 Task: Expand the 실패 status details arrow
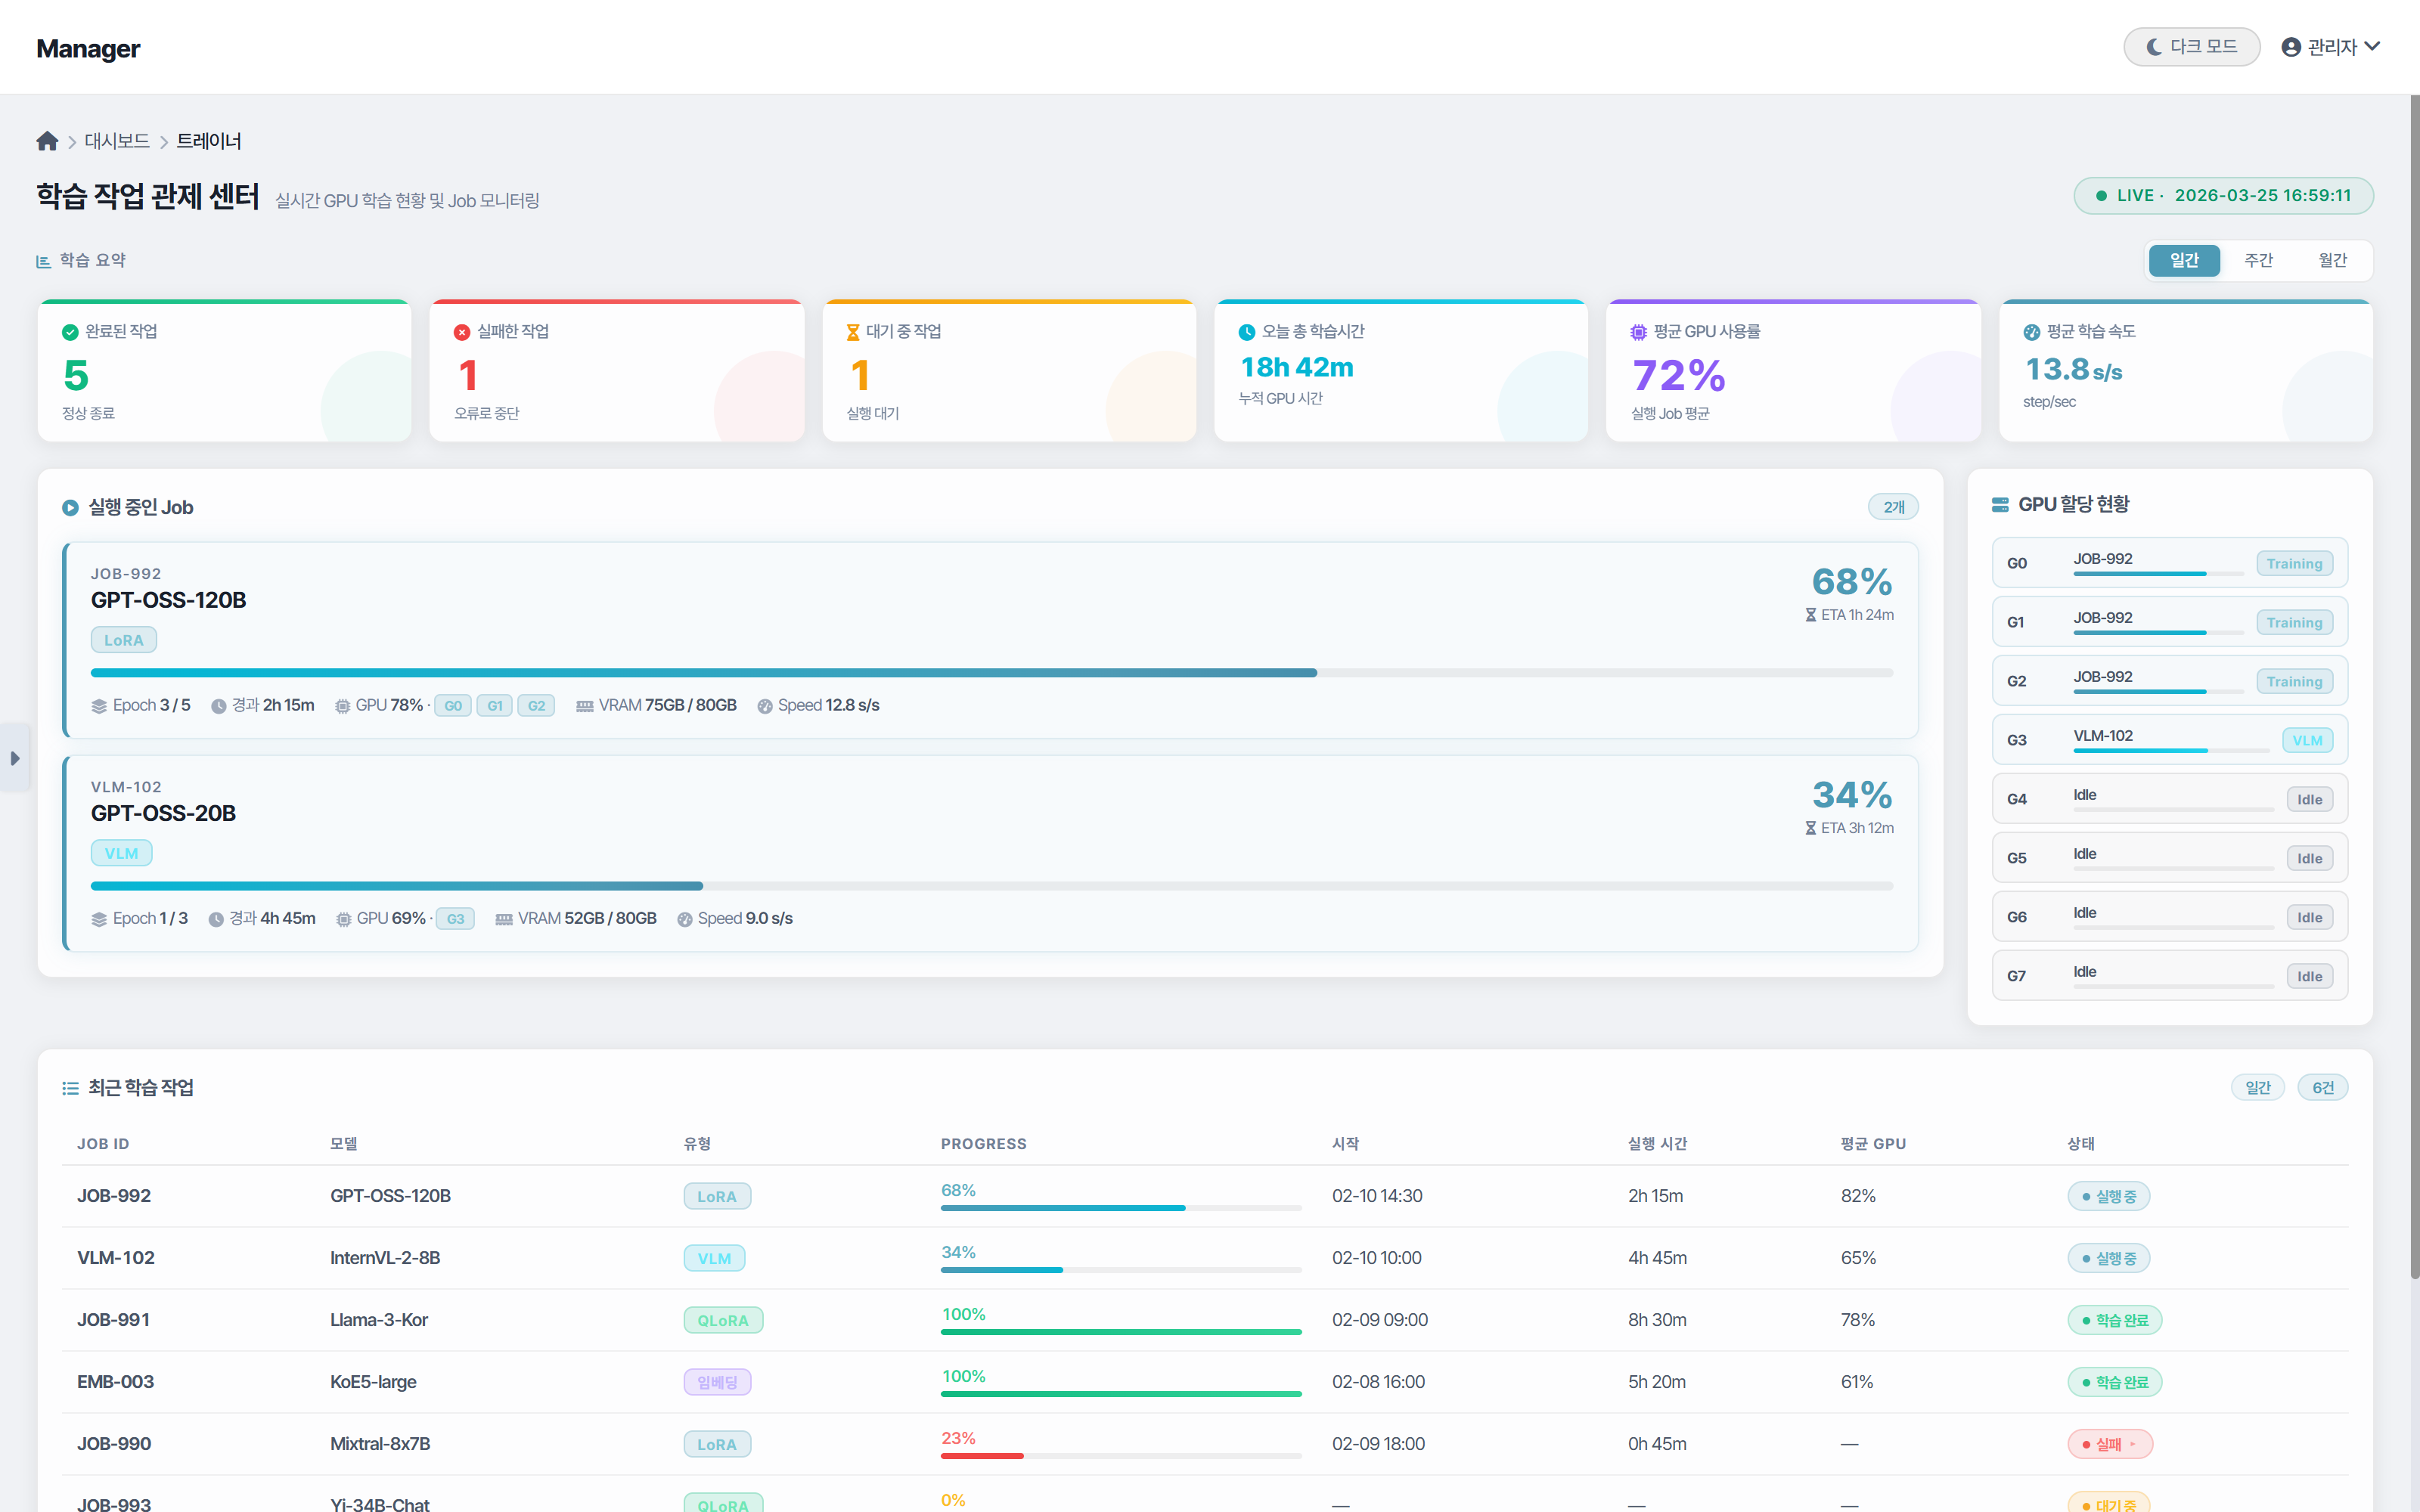pyautogui.click(x=2133, y=1444)
